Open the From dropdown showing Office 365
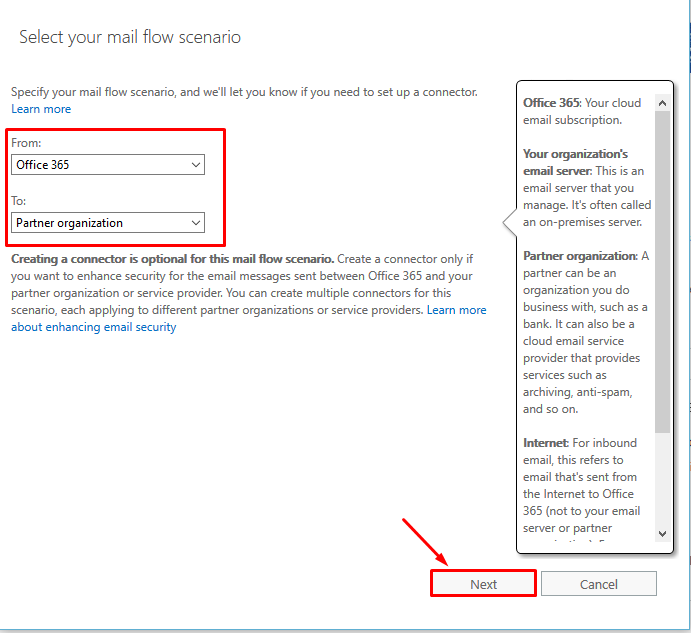The height and width of the screenshot is (633, 691). [108, 164]
